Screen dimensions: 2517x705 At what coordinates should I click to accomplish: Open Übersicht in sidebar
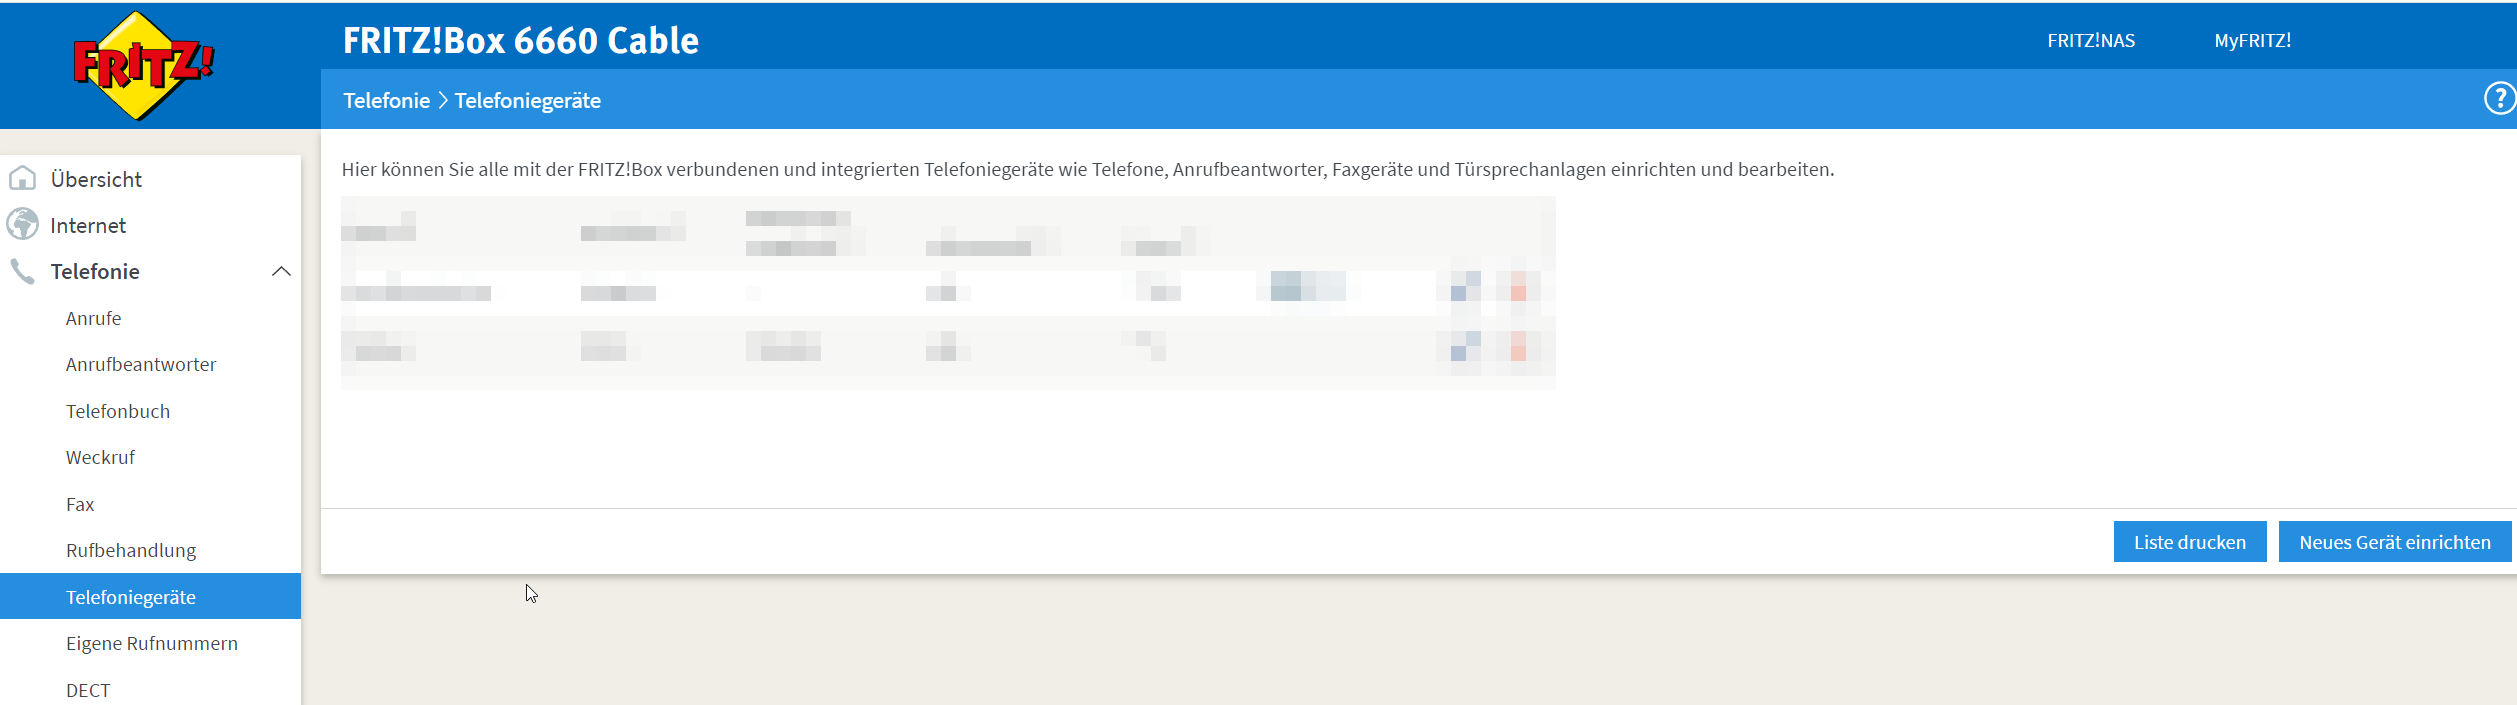96,179
